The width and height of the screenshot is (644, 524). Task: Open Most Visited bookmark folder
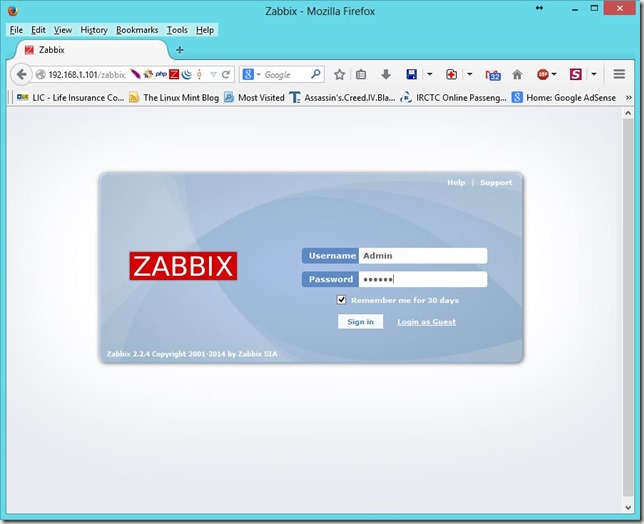click(x=254, y=98)
